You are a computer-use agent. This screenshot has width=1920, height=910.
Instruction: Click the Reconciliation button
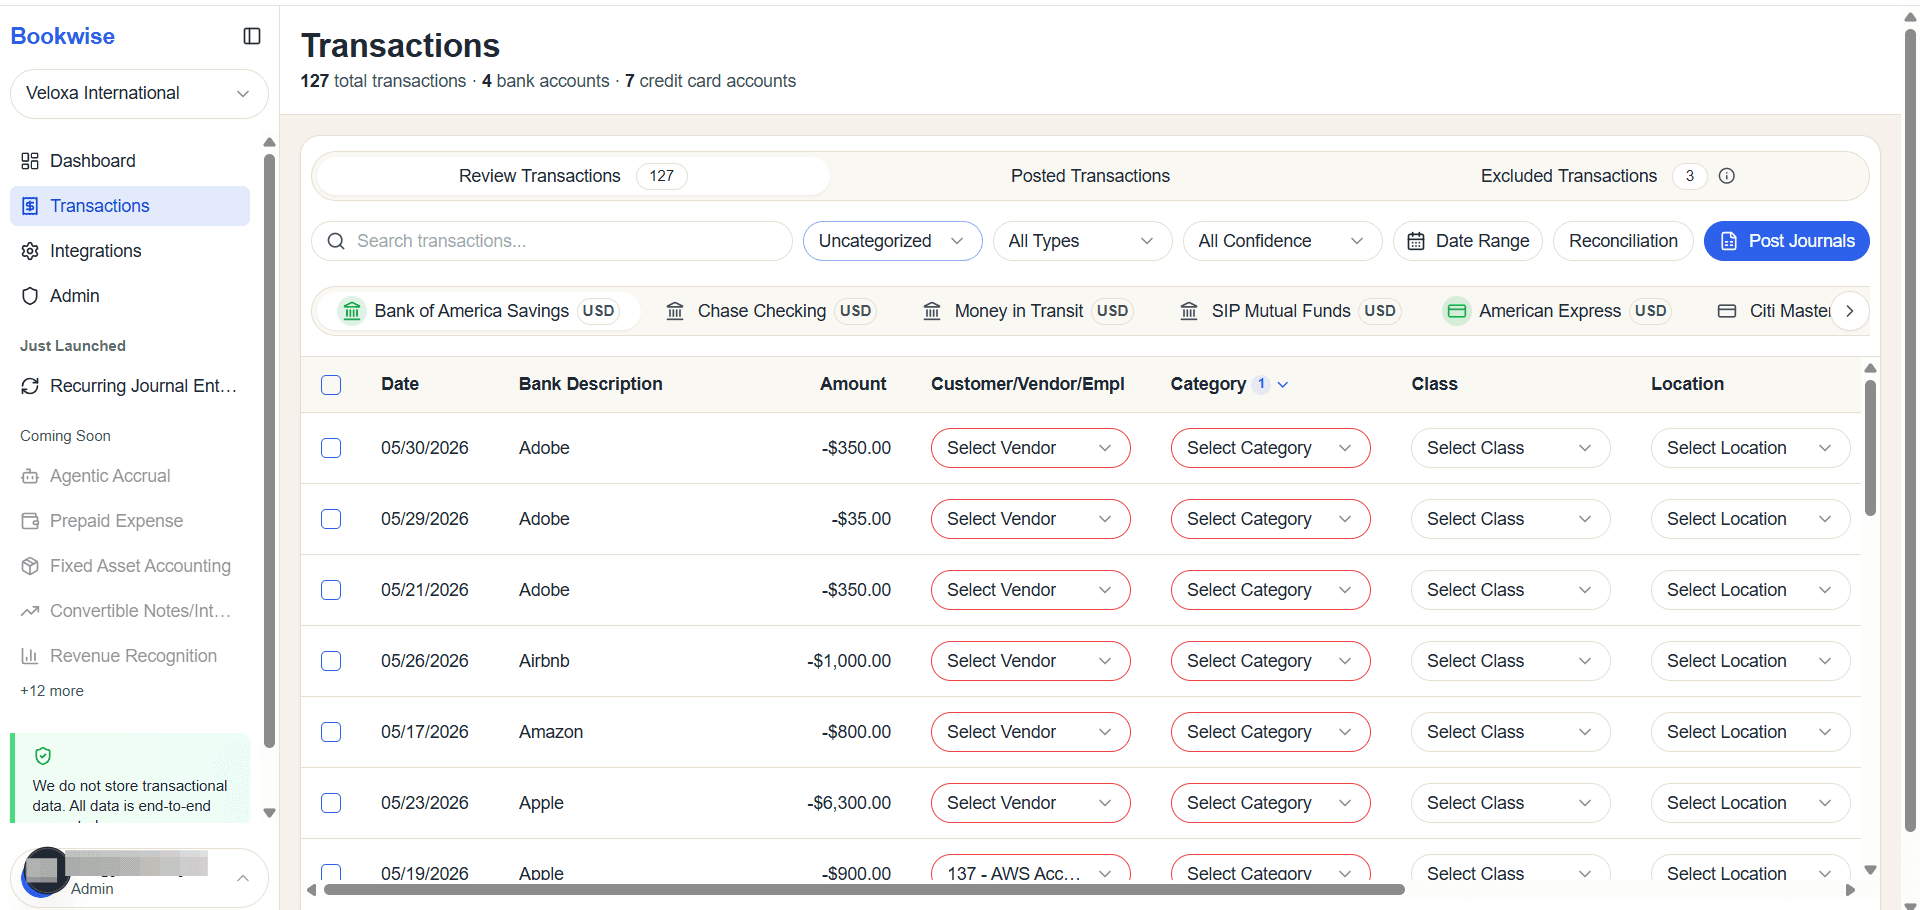coord(1623,241)
